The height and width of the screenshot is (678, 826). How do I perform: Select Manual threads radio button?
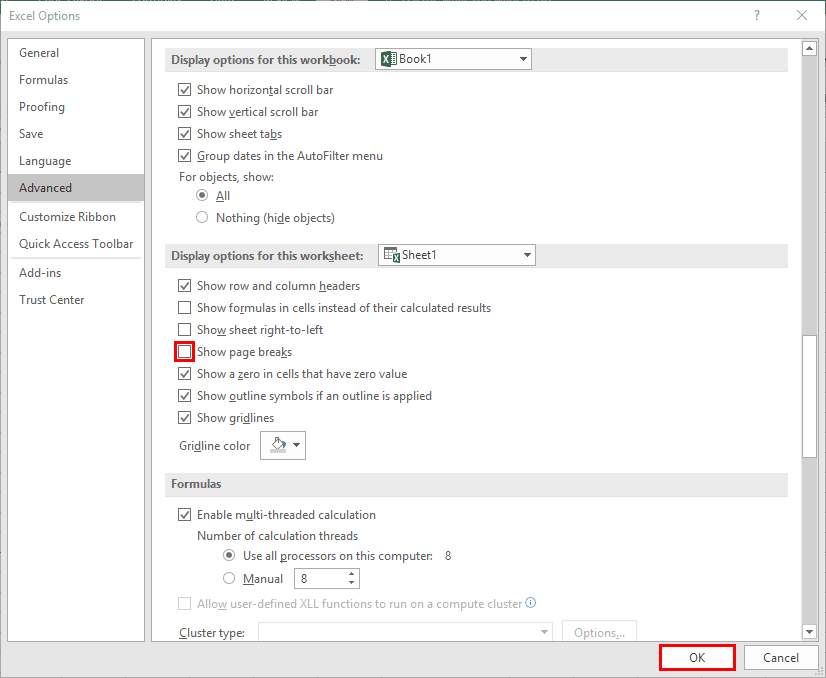[229, 578]
